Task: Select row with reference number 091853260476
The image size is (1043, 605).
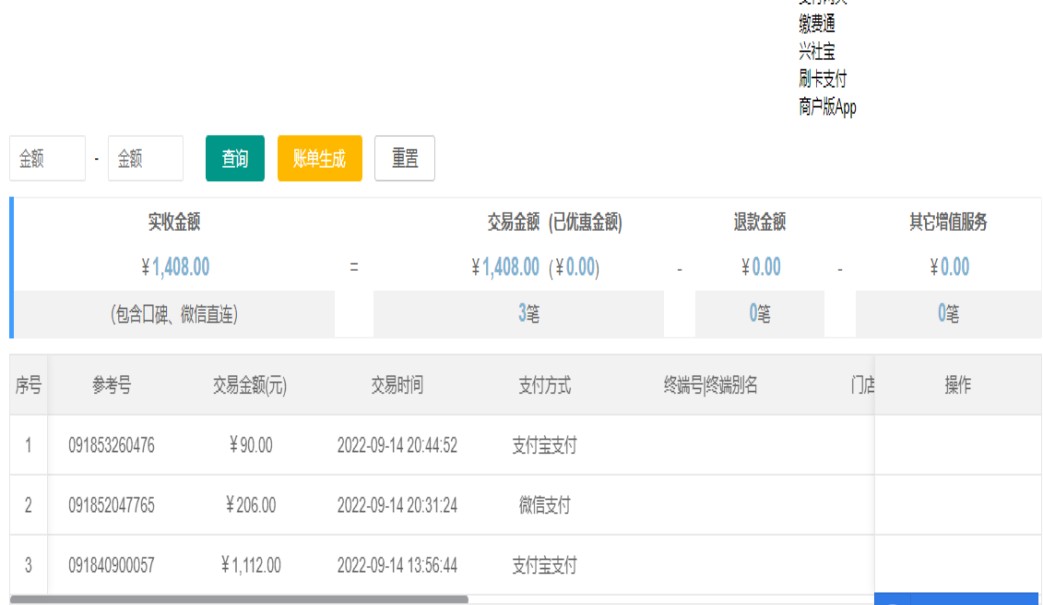Action: (x=111, y=446)
